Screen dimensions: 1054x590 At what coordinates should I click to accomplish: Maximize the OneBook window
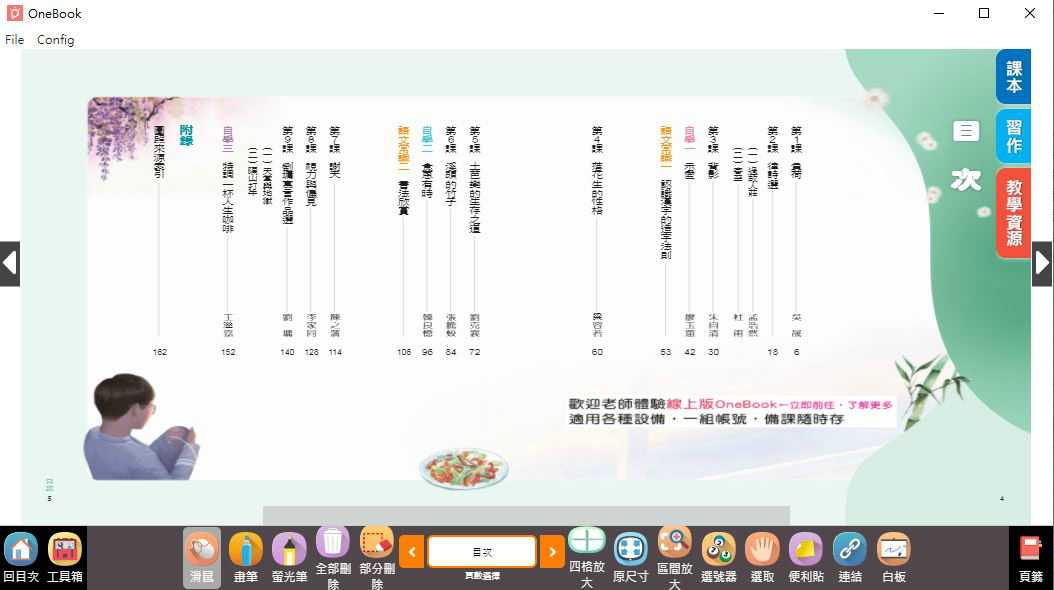984,13
